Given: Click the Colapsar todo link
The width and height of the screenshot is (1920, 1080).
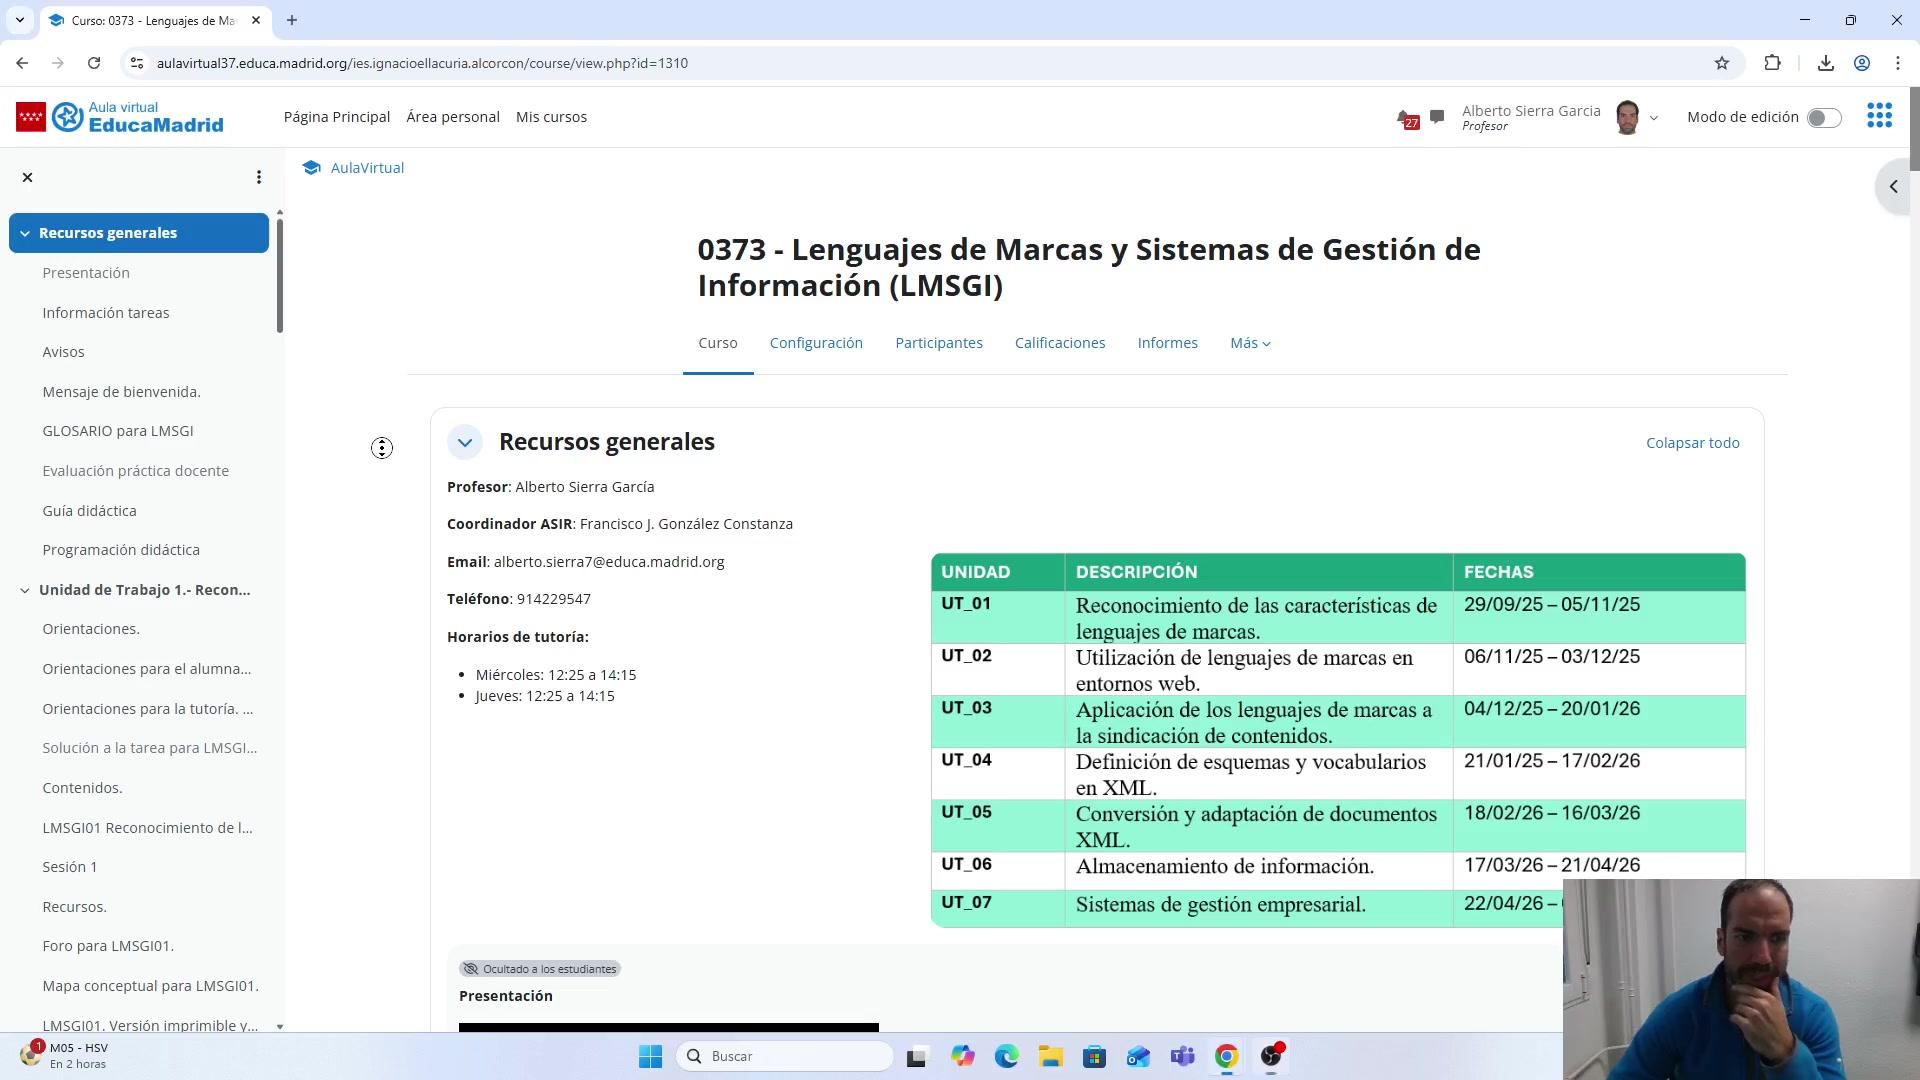Looking at the screenshot, I should point(1692,443).
